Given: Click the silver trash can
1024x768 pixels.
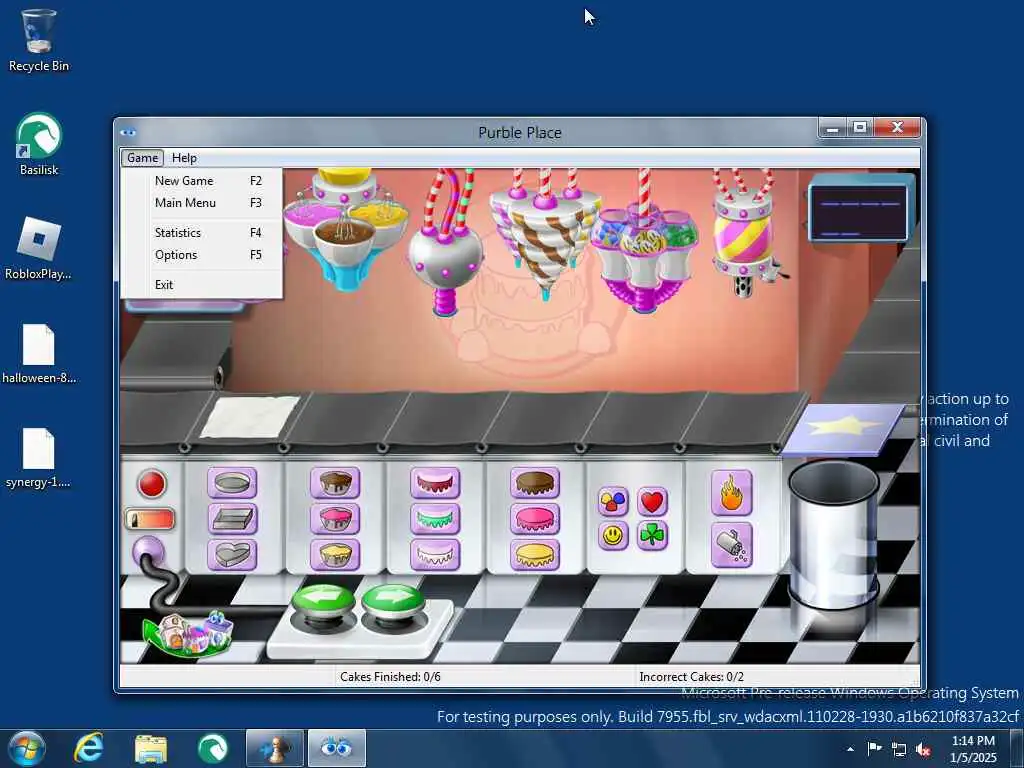Looking at the screenshot, I should tap(834, 534).
